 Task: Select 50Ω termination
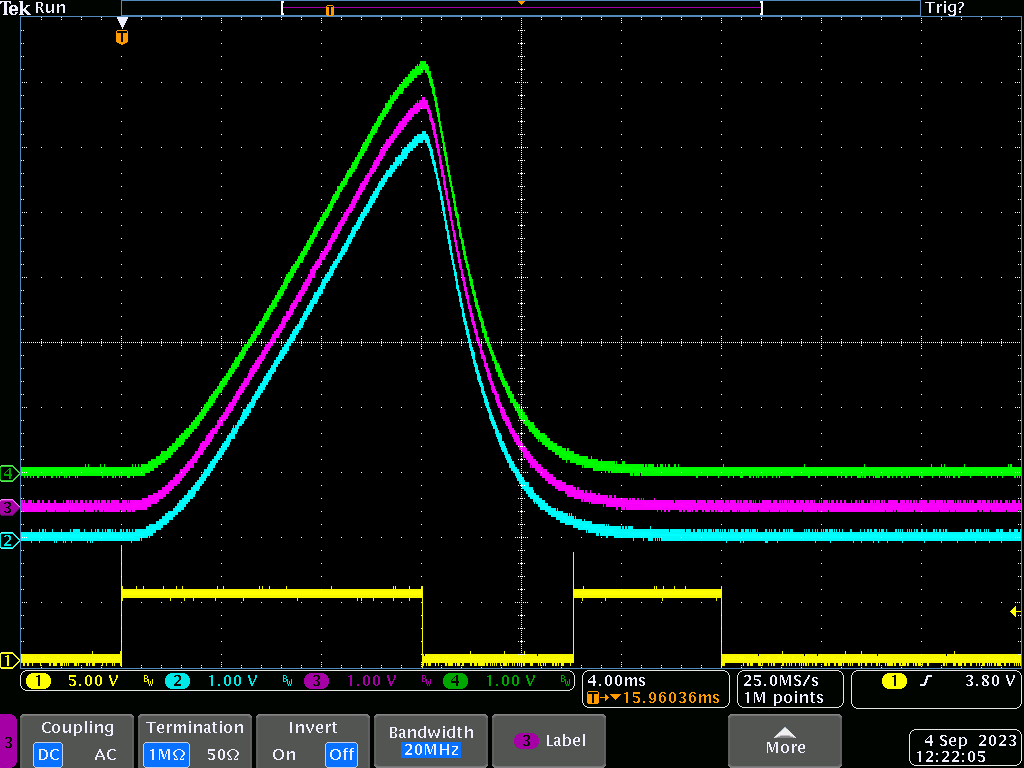225,754
